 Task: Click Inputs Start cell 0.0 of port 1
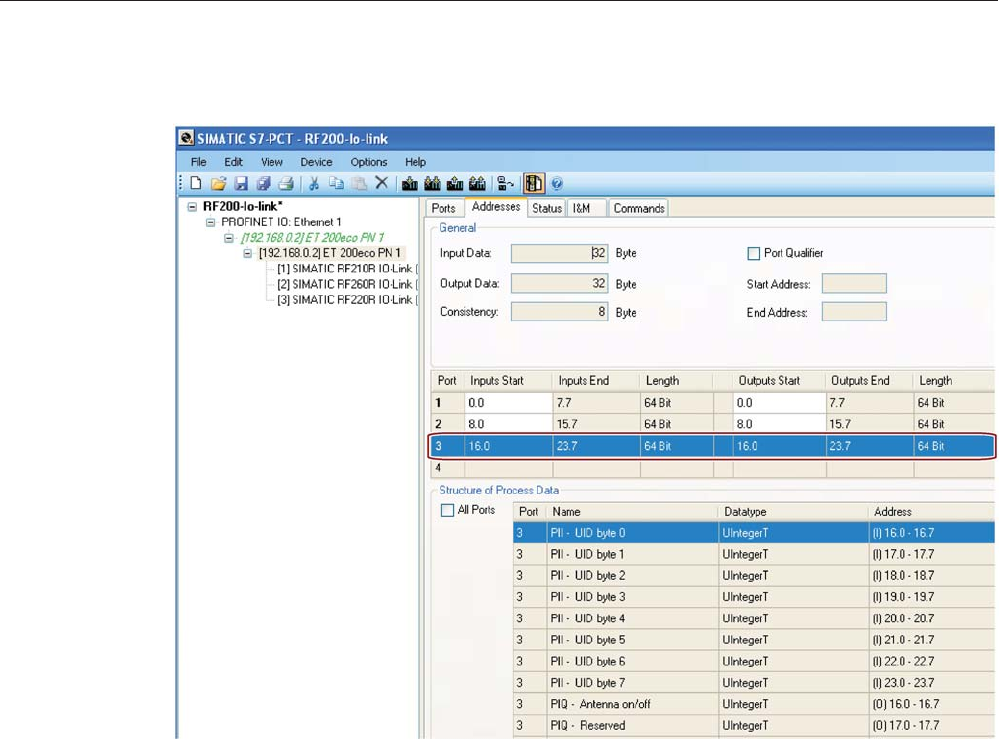coord(508,403)
